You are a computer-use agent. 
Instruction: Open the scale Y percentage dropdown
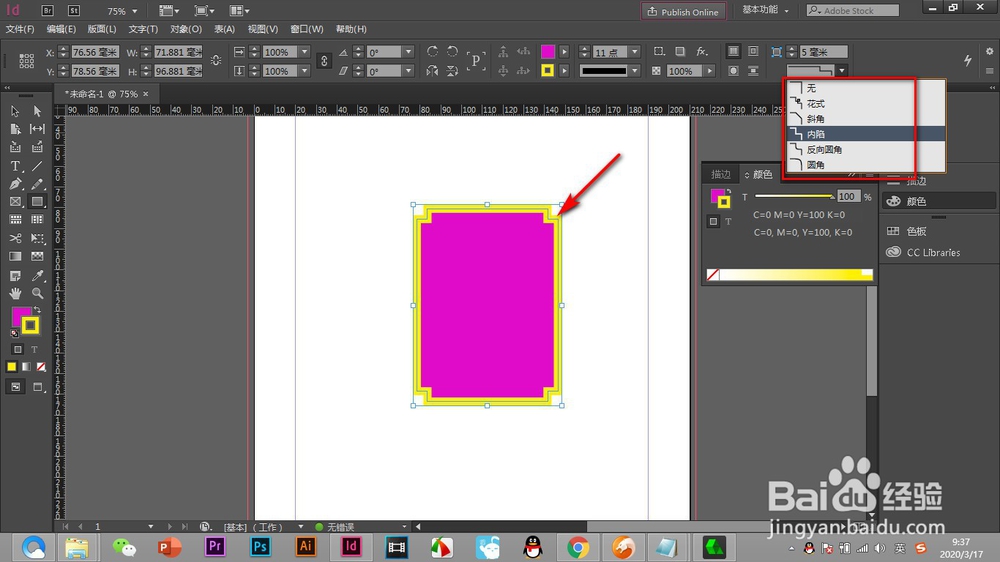tap(304, 71)
